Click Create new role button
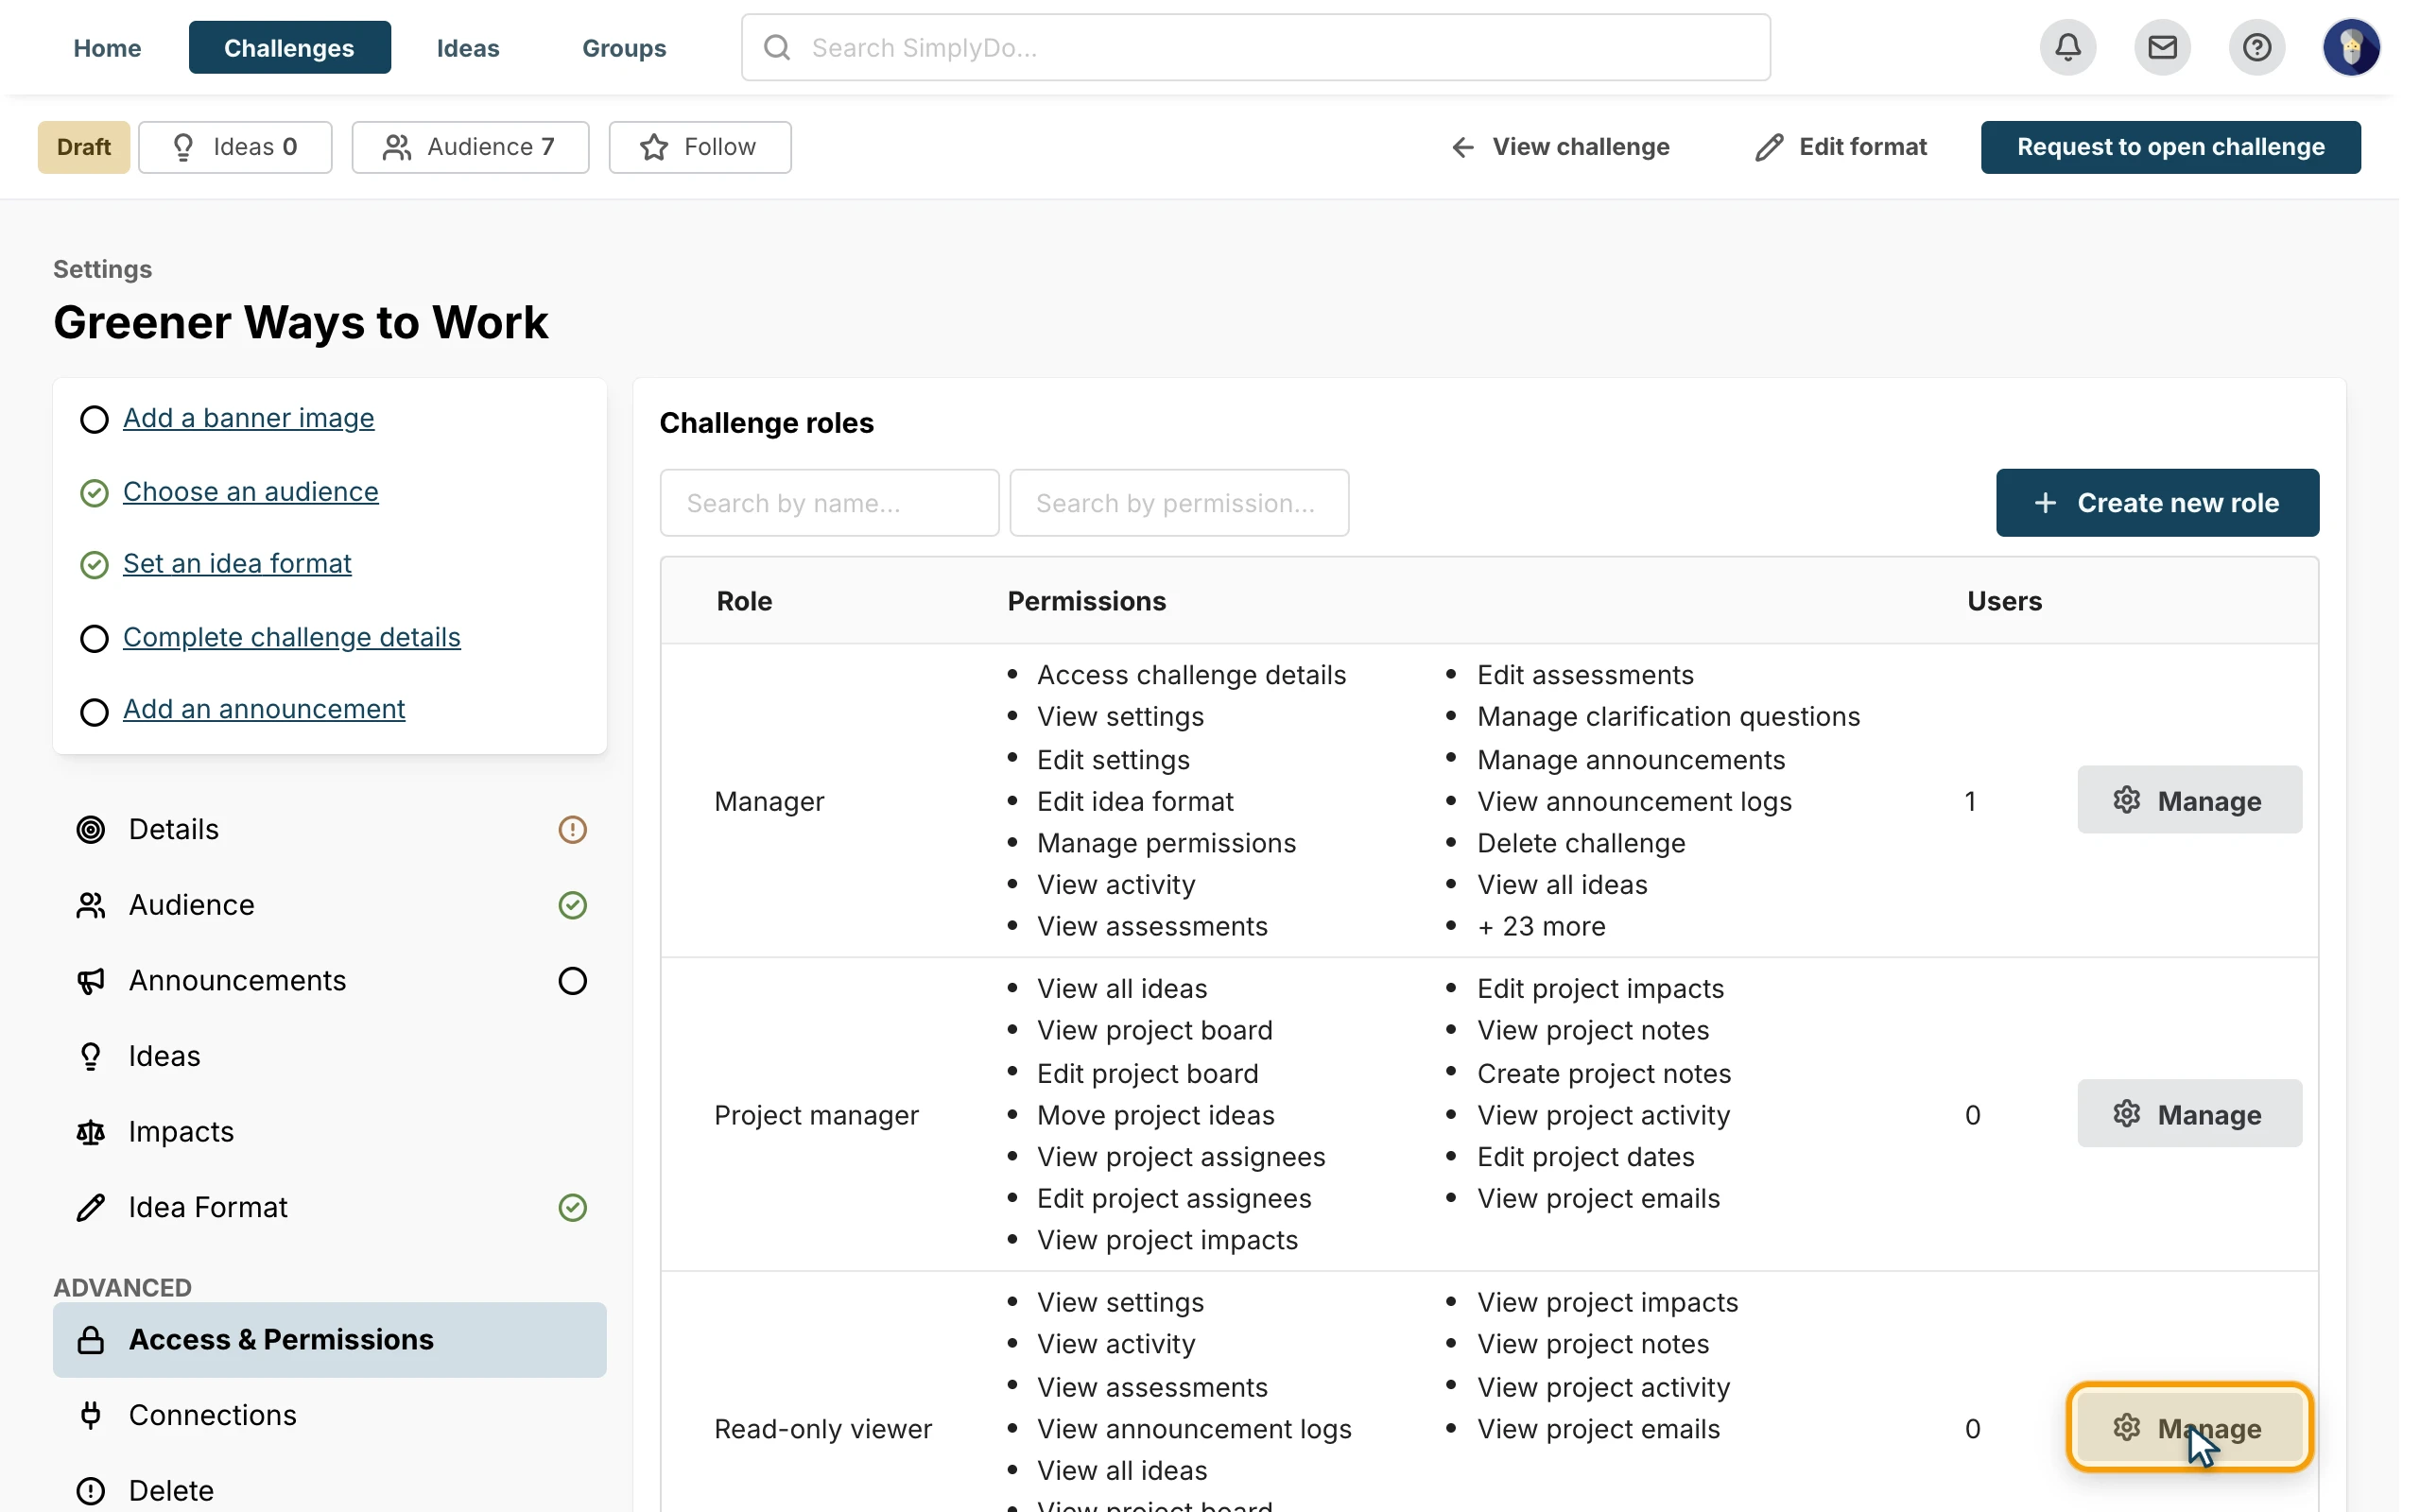Screen dimensions: 2420x1512 (2157, 503)
